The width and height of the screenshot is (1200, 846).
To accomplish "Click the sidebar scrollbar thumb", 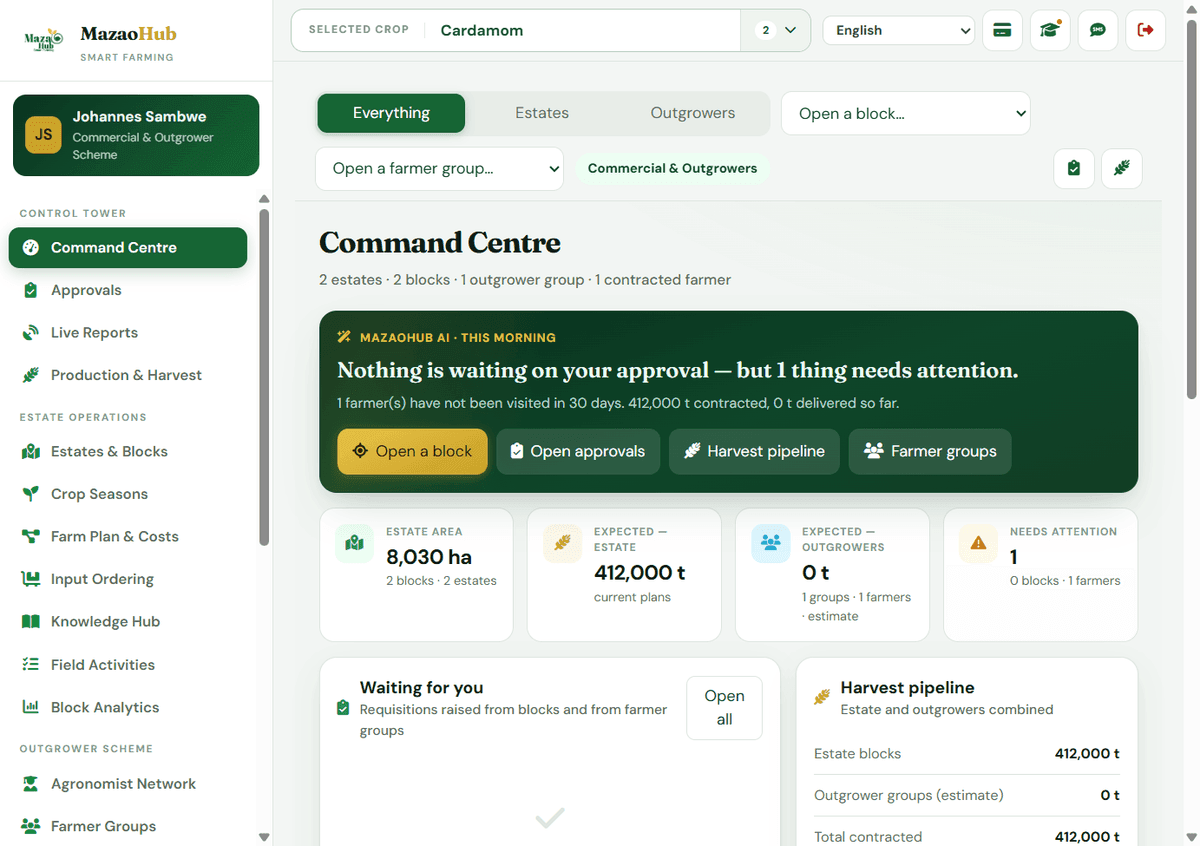I will pos(264,375).
